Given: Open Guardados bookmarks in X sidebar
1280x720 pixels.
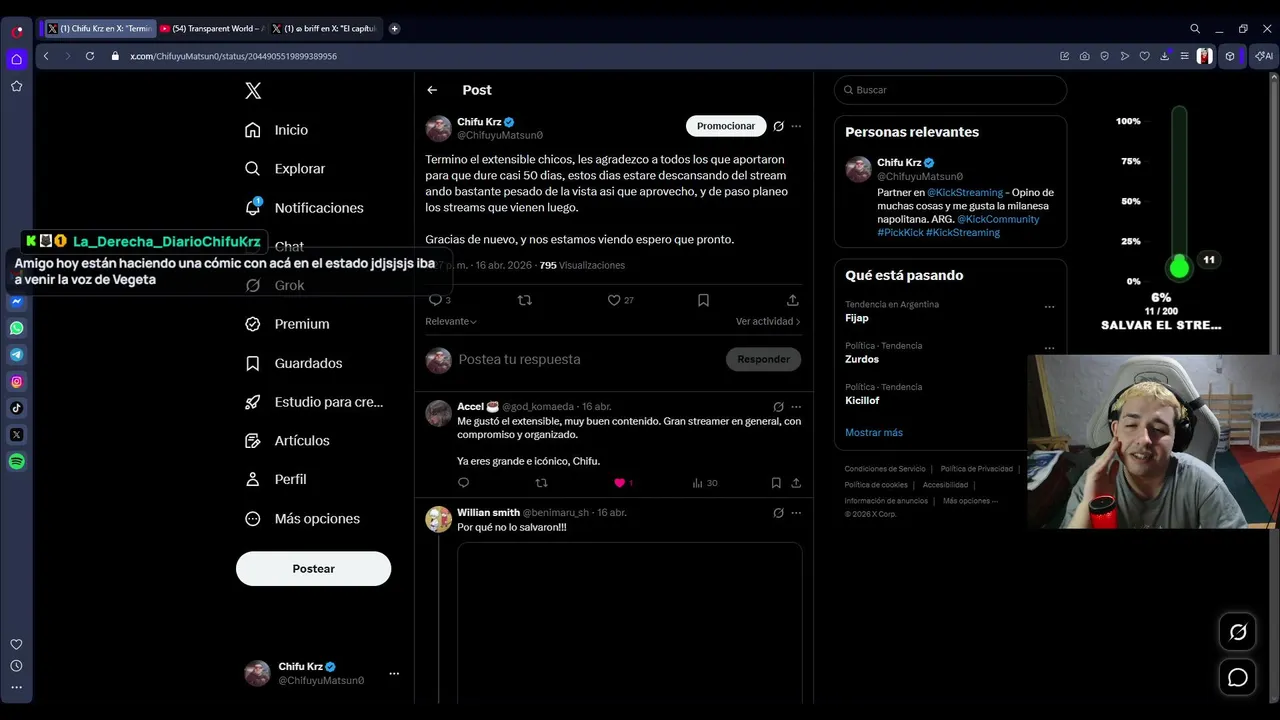Looking at the screenshot, I should pos(294,363).
